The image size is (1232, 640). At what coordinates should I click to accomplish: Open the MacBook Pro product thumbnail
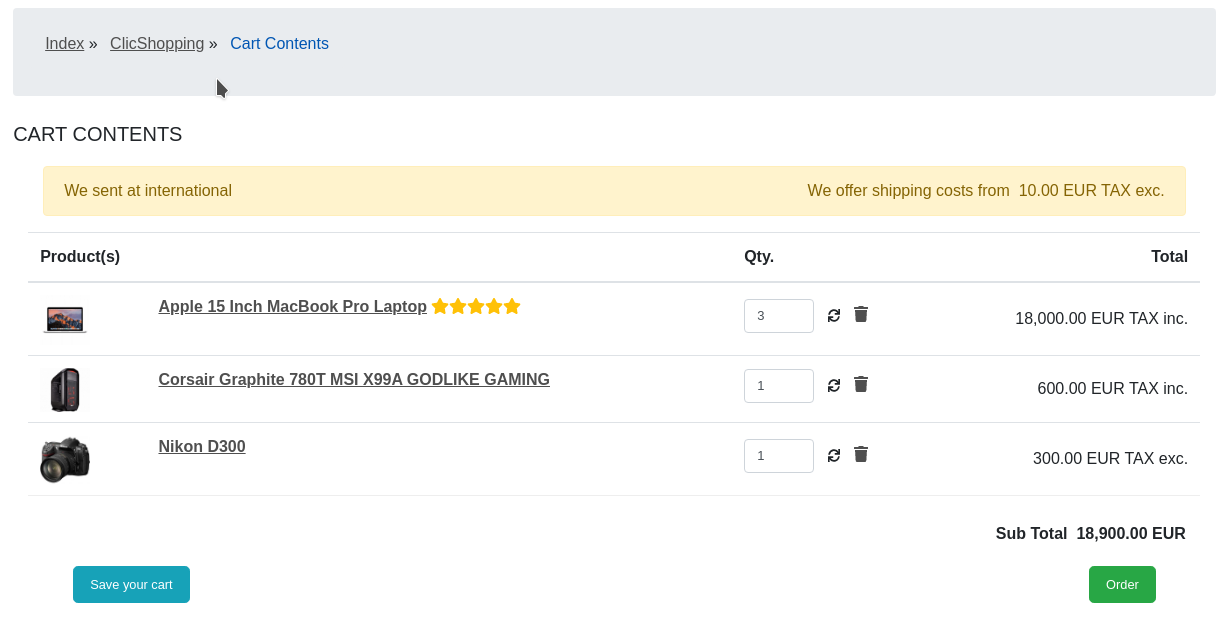(x=66, y=319)
